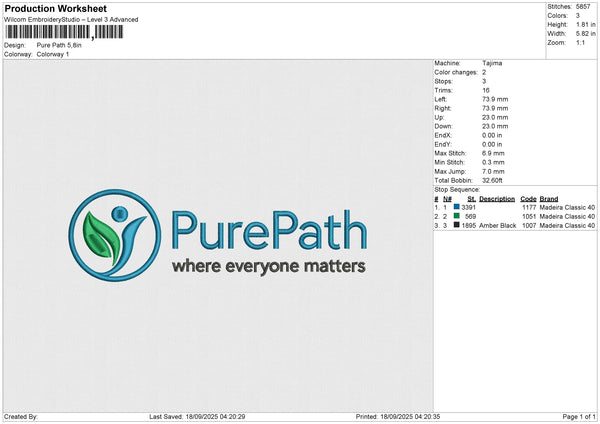This screenshot has width=600, height=424.
Task: Click the black thread swatch for Amber Black
Action: pyautogui.click(x=456, y=225)
